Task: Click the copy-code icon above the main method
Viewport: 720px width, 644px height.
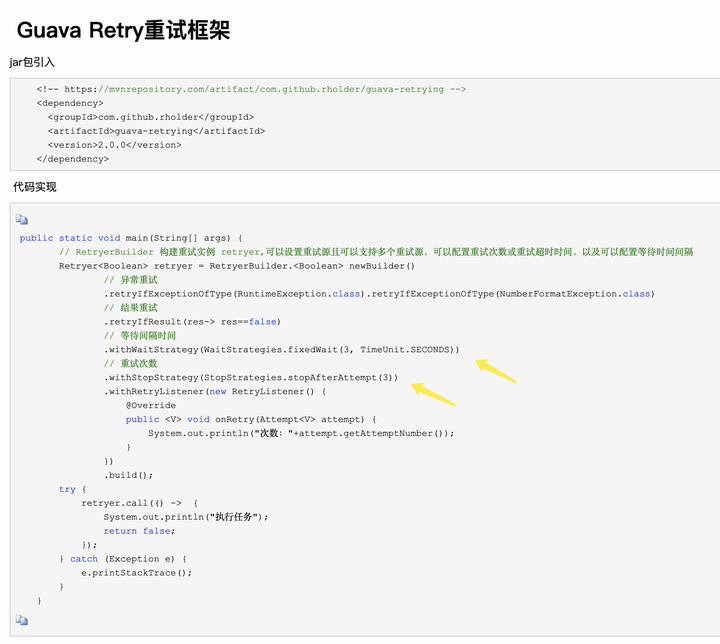Action: coord(22,220)
